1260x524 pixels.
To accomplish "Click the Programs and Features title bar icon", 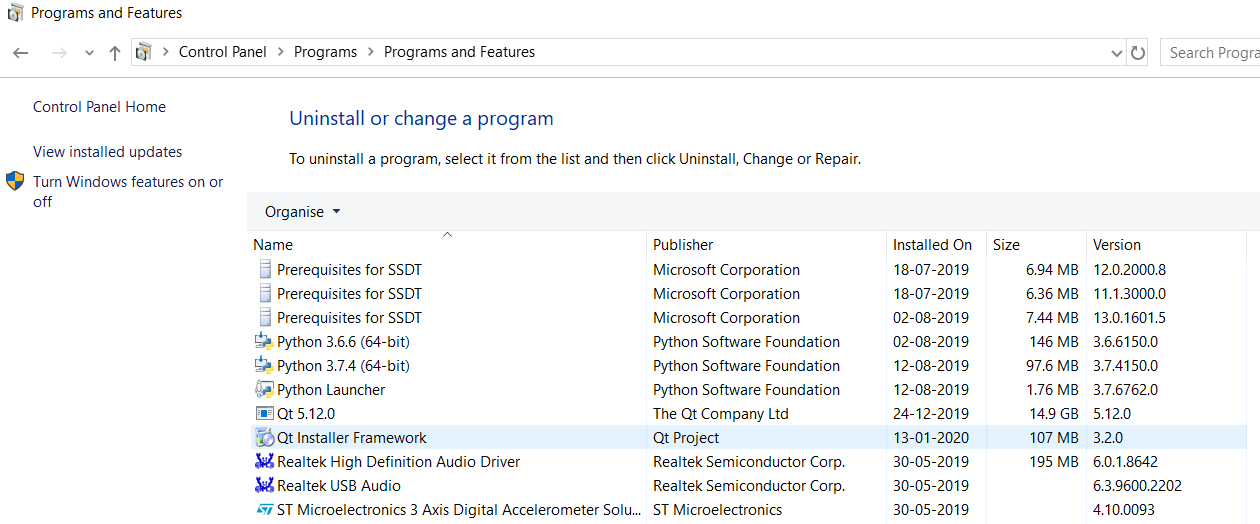I will [x=15, y=13].
